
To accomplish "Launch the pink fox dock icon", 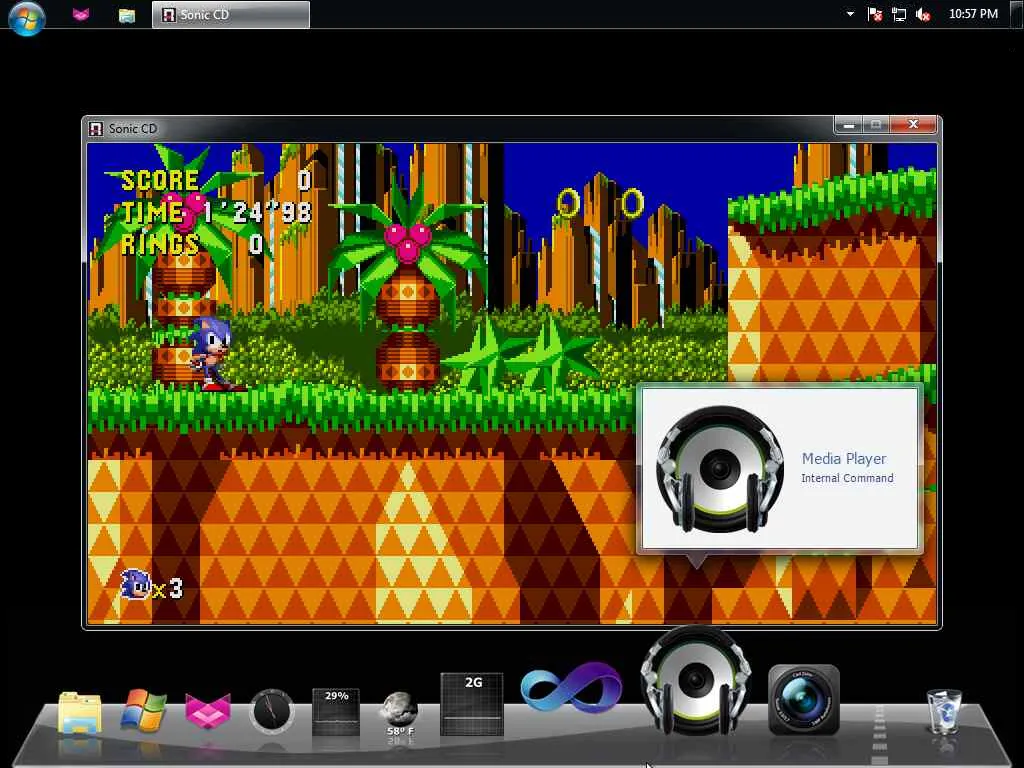I will 208,711.
